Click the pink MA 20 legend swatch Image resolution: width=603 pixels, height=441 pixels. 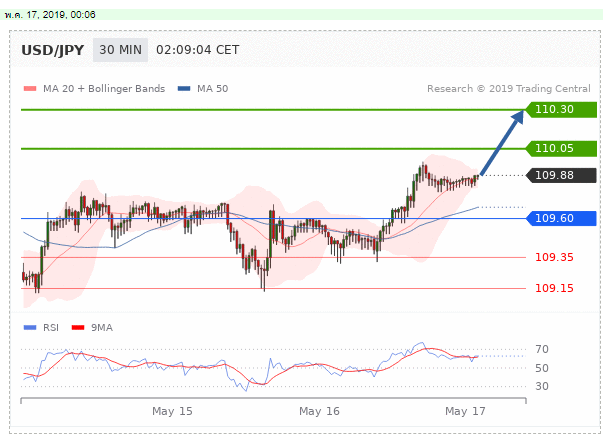(30, 89)
